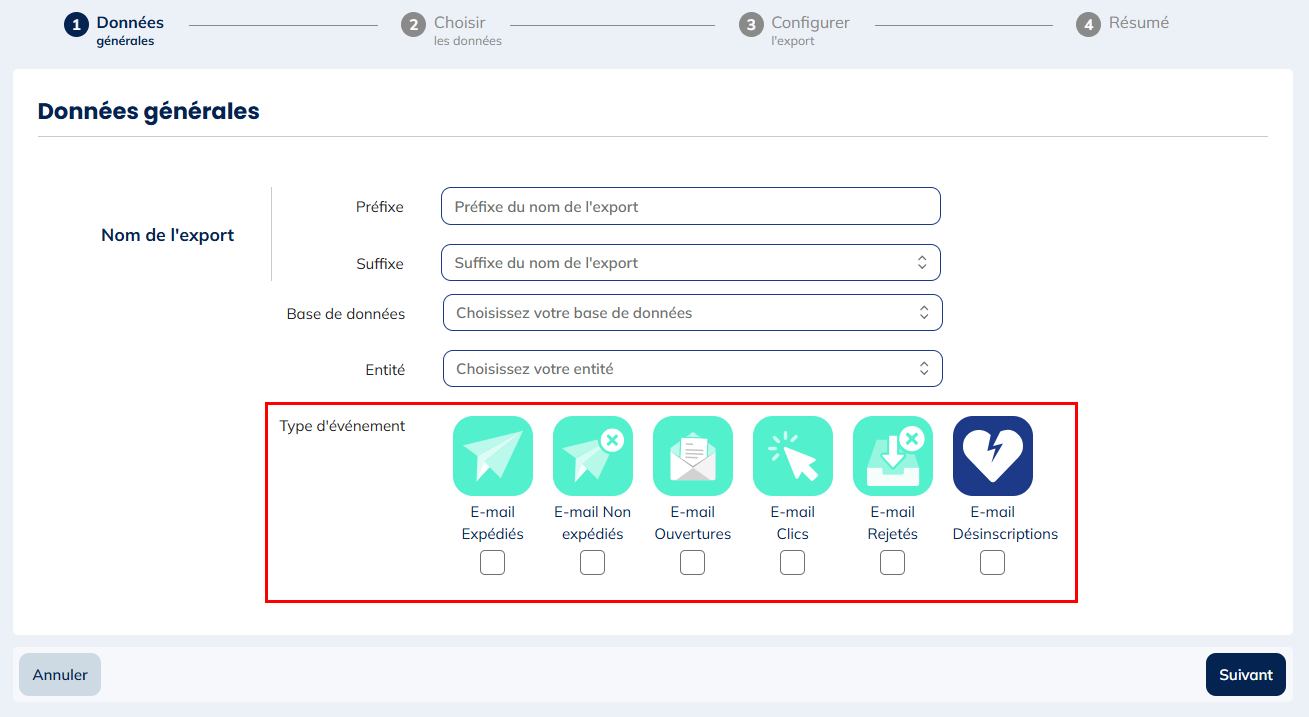
Task: Toggle the E-mail Clics checkbox
Action: tap(792, 563)
